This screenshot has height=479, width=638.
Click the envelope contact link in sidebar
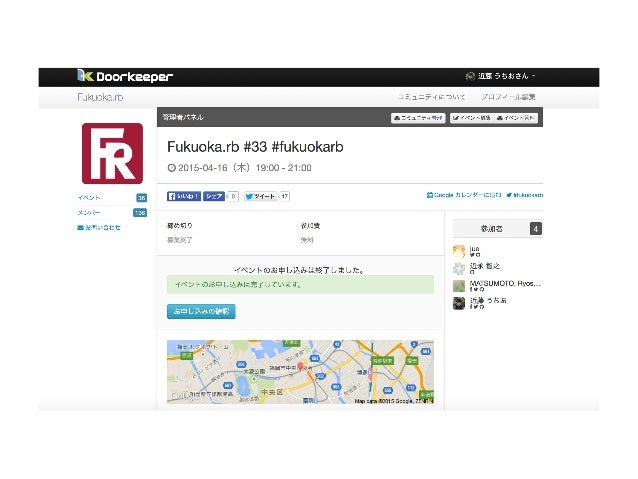[x=99, y=227]
